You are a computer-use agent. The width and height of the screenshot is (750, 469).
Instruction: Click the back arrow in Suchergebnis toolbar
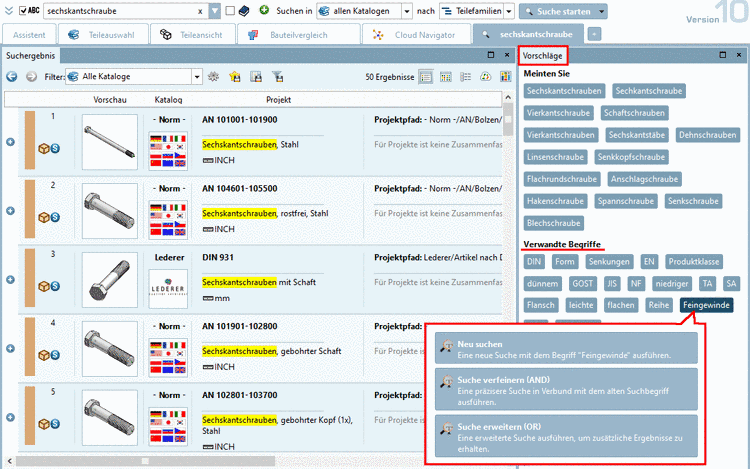(11, 76)
